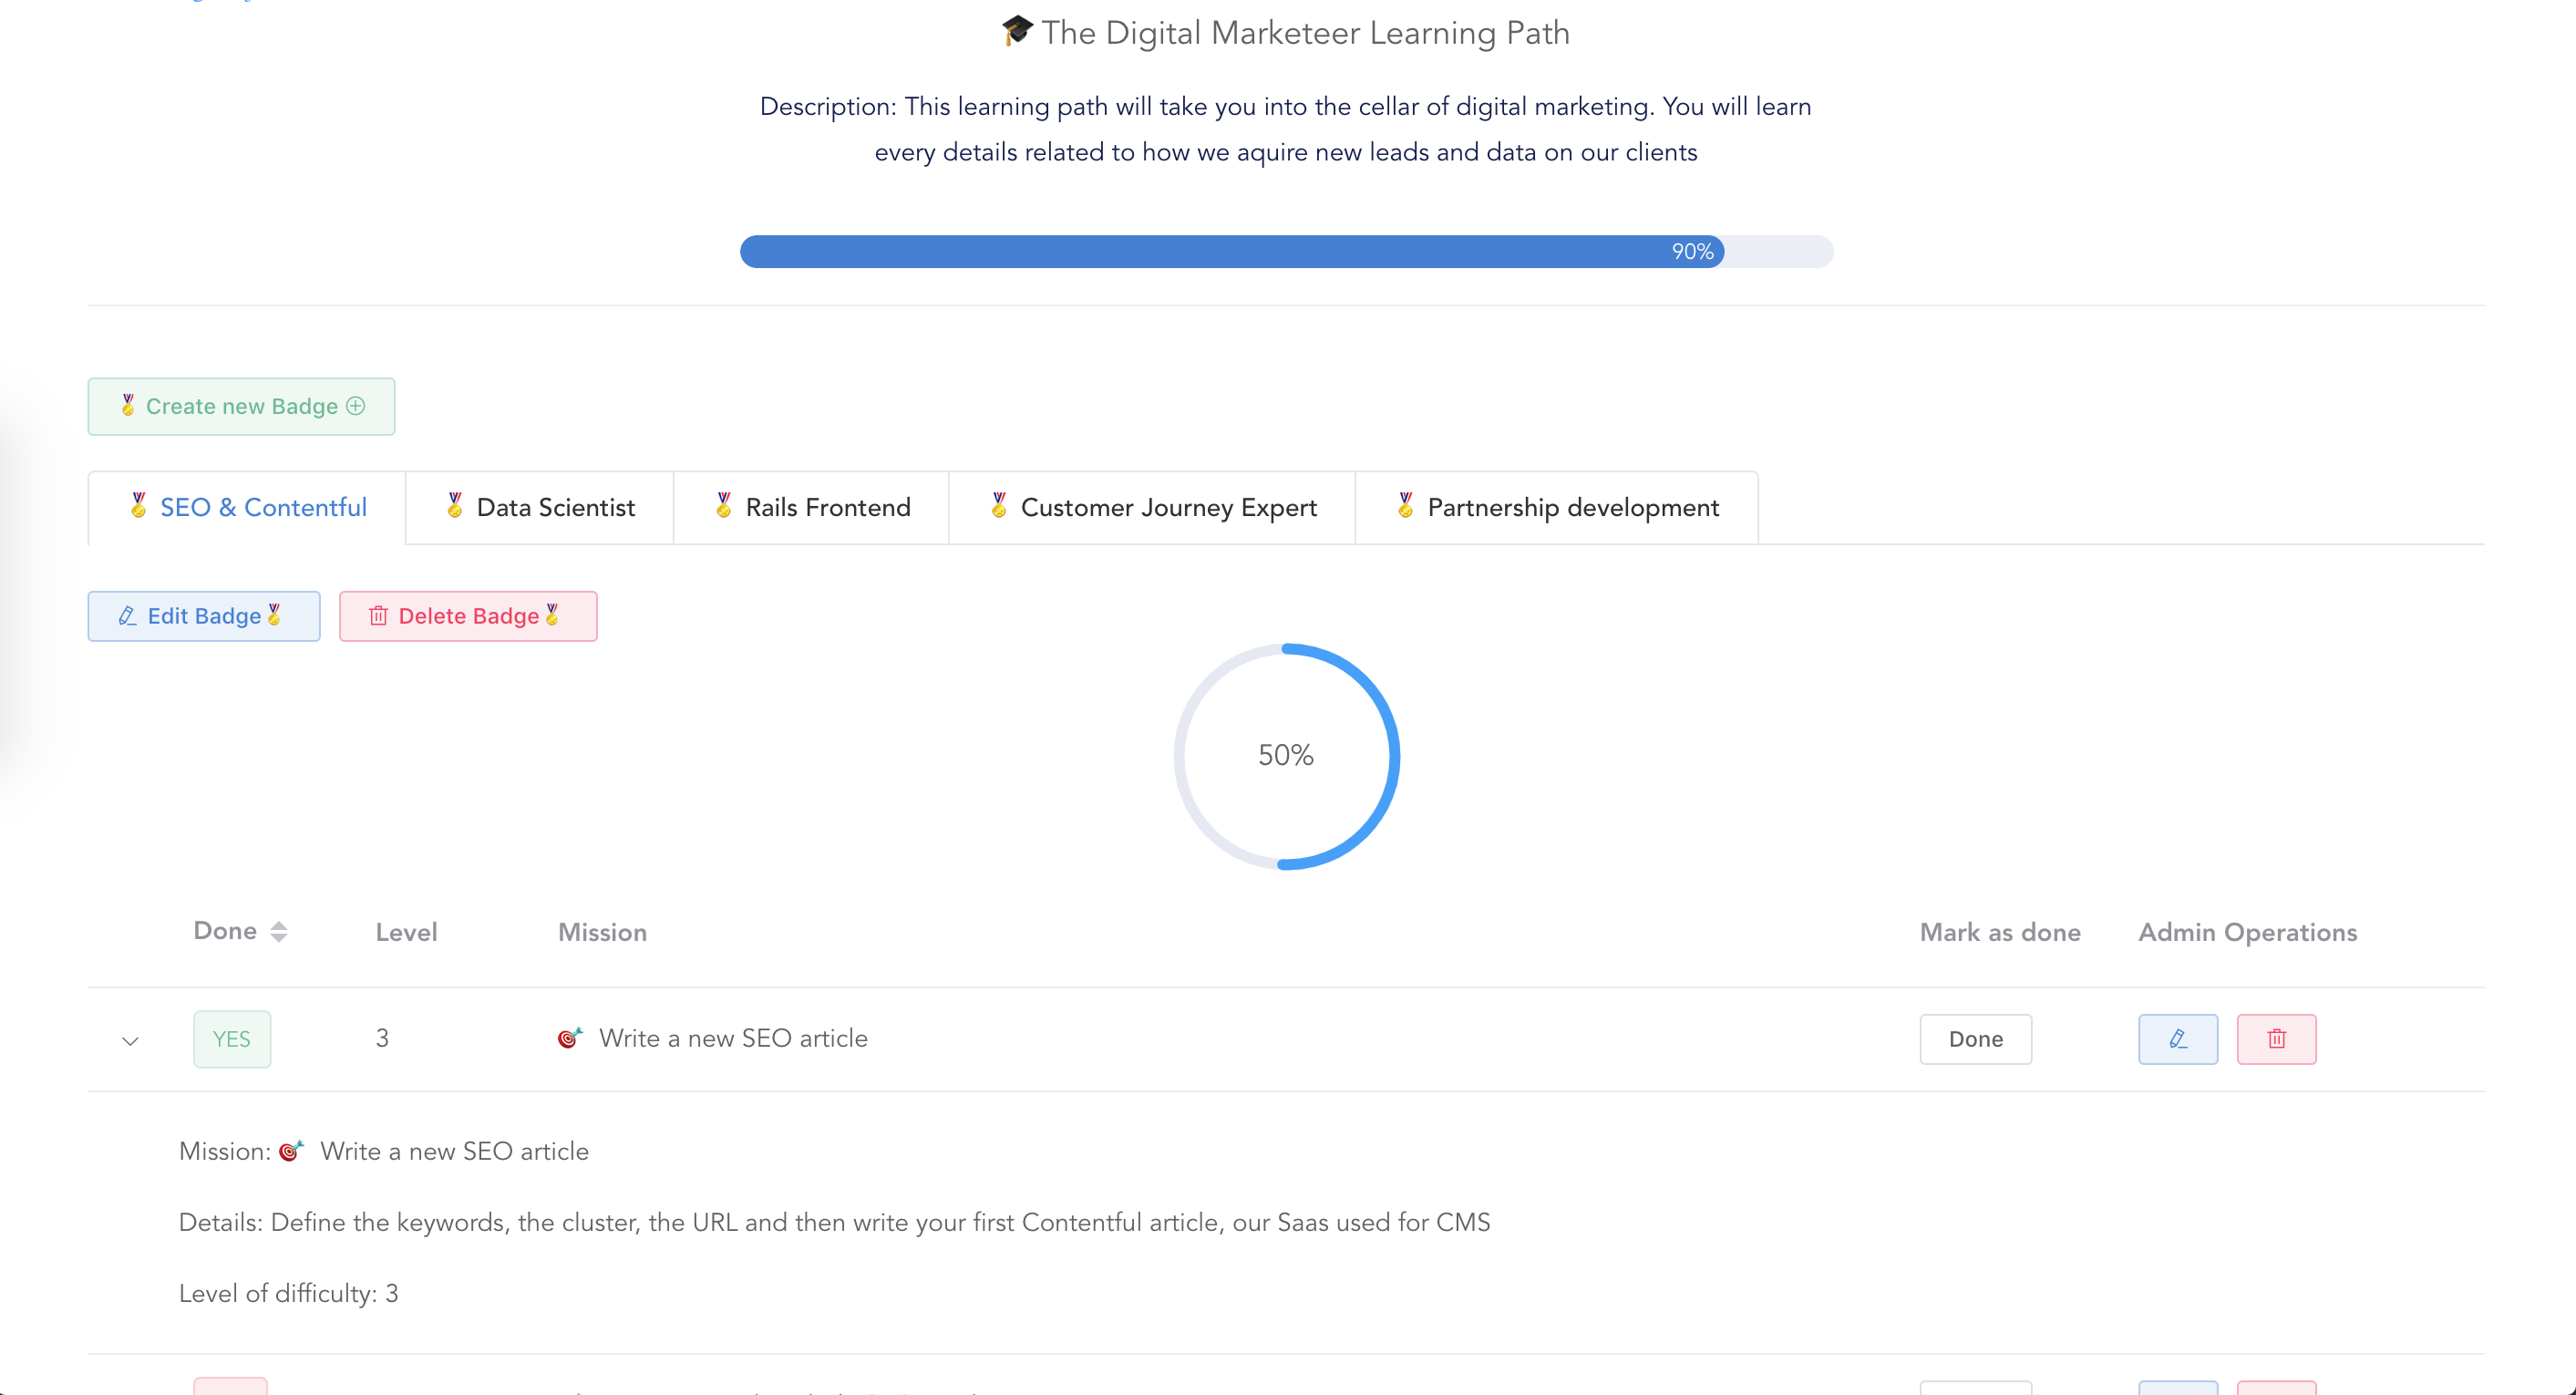Click the Mark as Done button
Image resolution: width=2576 pixels, height=1395 pixels.
click(1973, 1039)
